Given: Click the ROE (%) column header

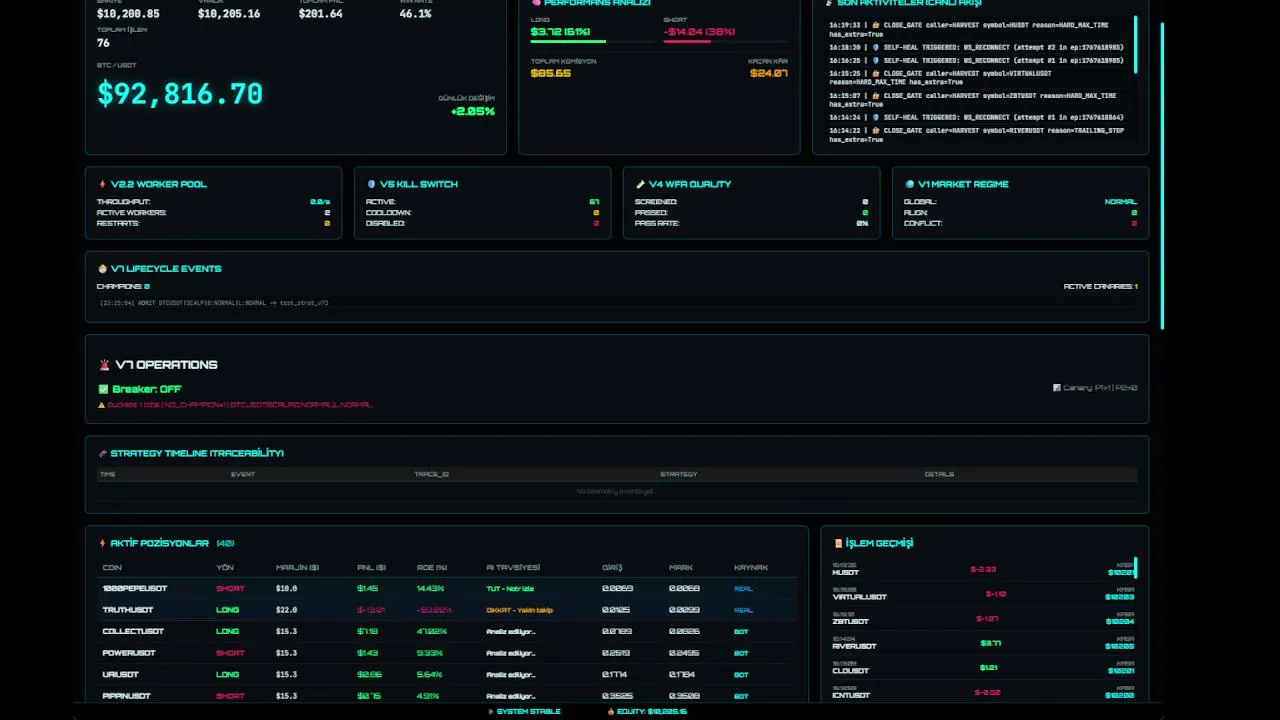Looking at the screenshot, I should coord(432,568).
